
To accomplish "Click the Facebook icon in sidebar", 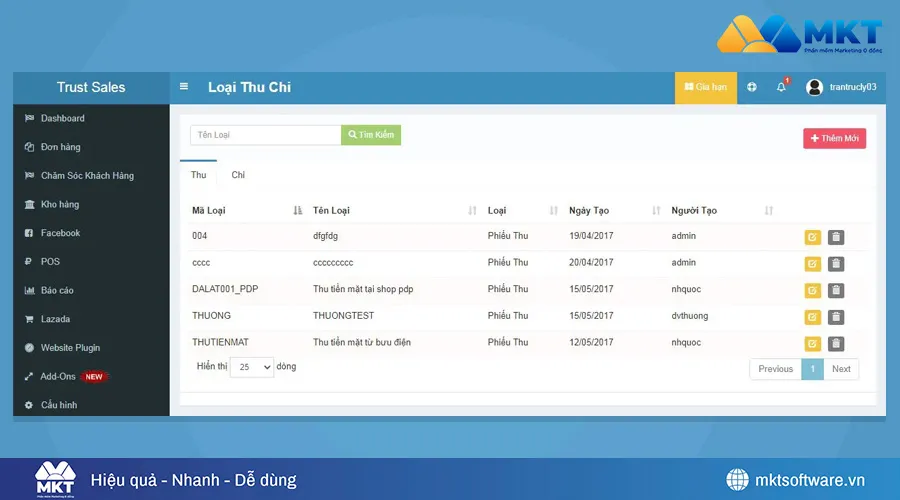I will [29, 233].
